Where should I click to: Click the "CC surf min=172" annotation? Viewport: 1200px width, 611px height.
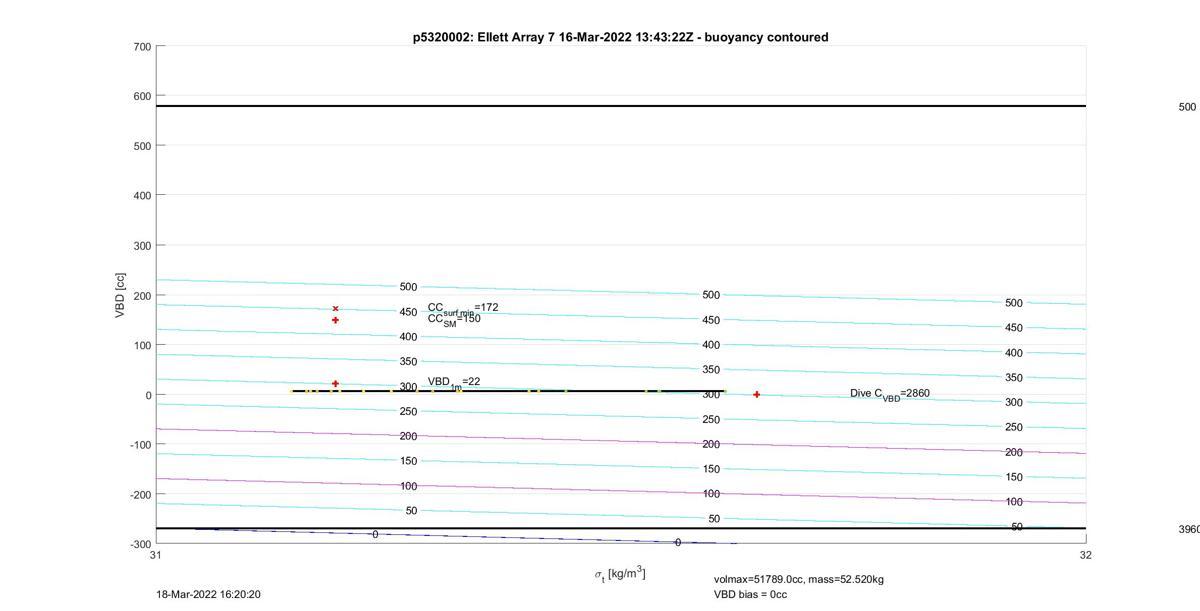(x=463, y=308)
